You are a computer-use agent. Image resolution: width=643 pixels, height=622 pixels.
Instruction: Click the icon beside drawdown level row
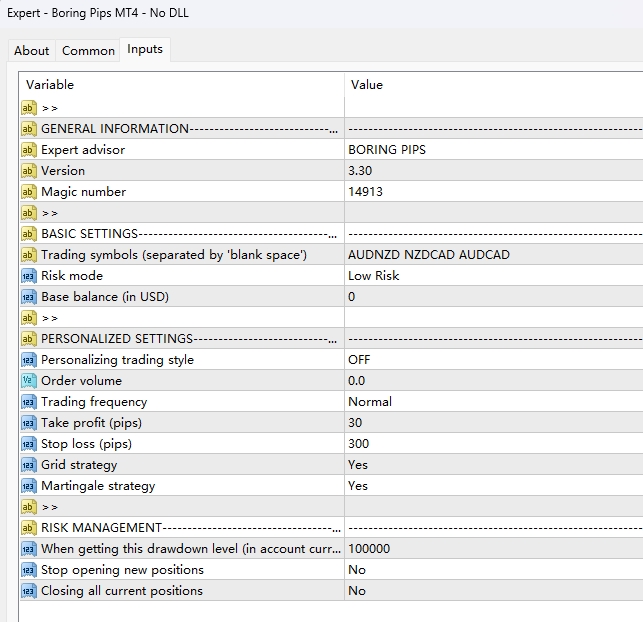click(x=29, y=549)
